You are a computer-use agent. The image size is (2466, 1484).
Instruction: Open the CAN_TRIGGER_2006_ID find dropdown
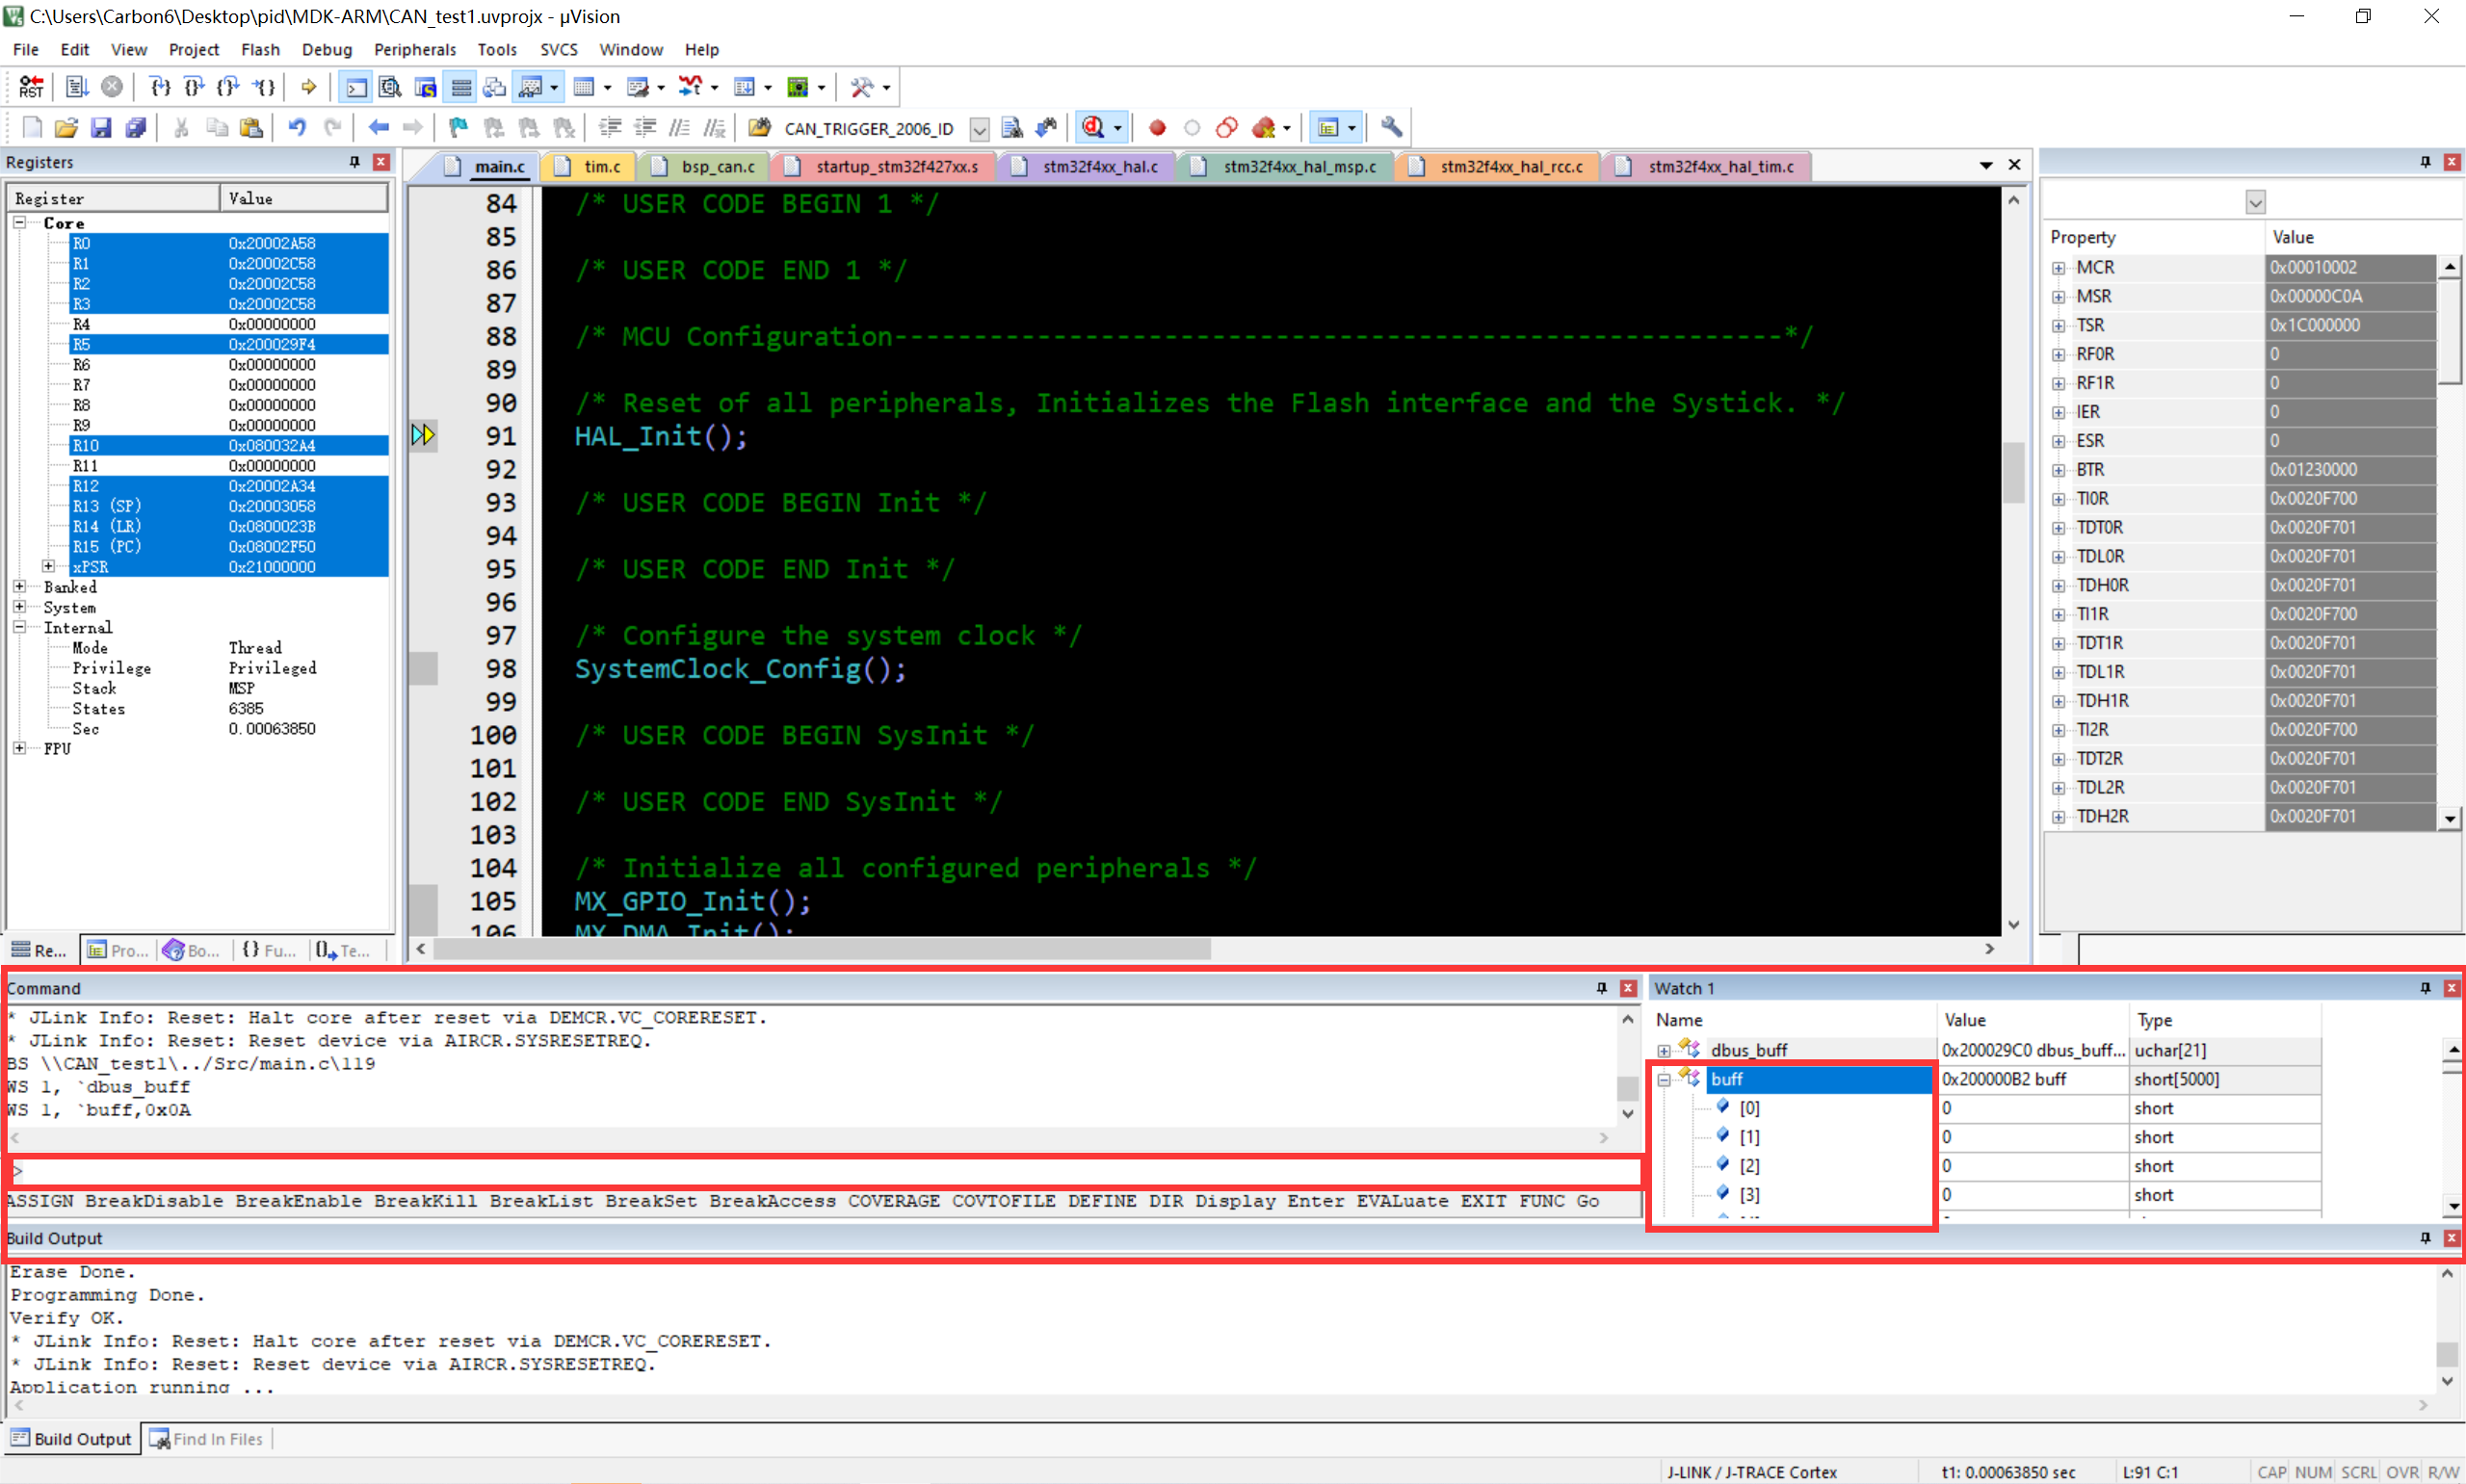(x=979, y=128)
